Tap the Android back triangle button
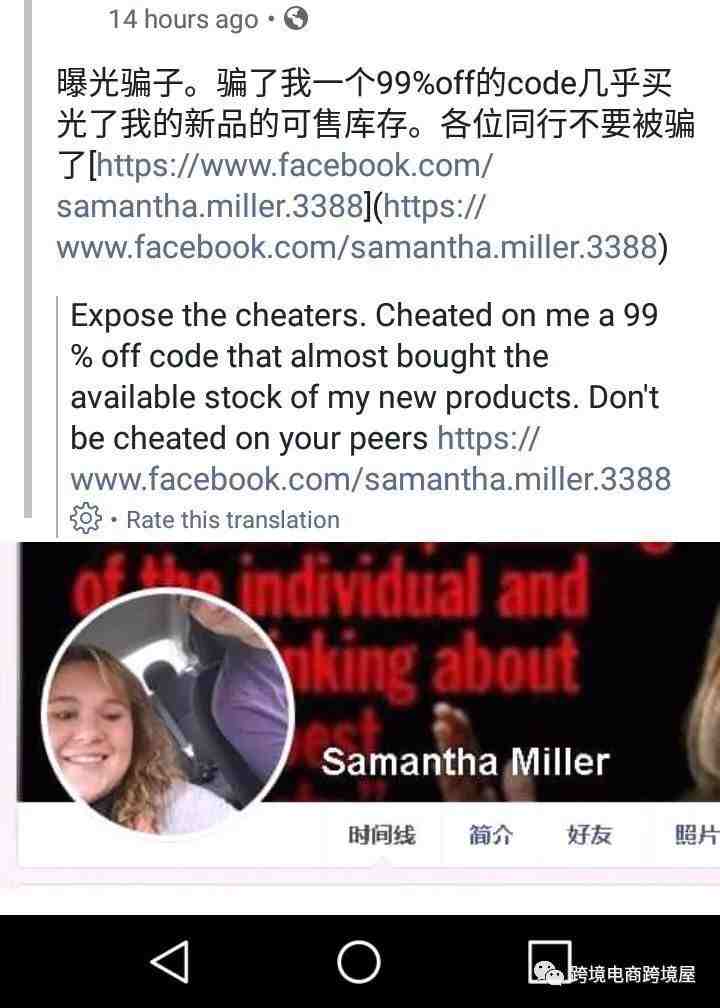720x1008 pixels. click(x=170, y=962)
